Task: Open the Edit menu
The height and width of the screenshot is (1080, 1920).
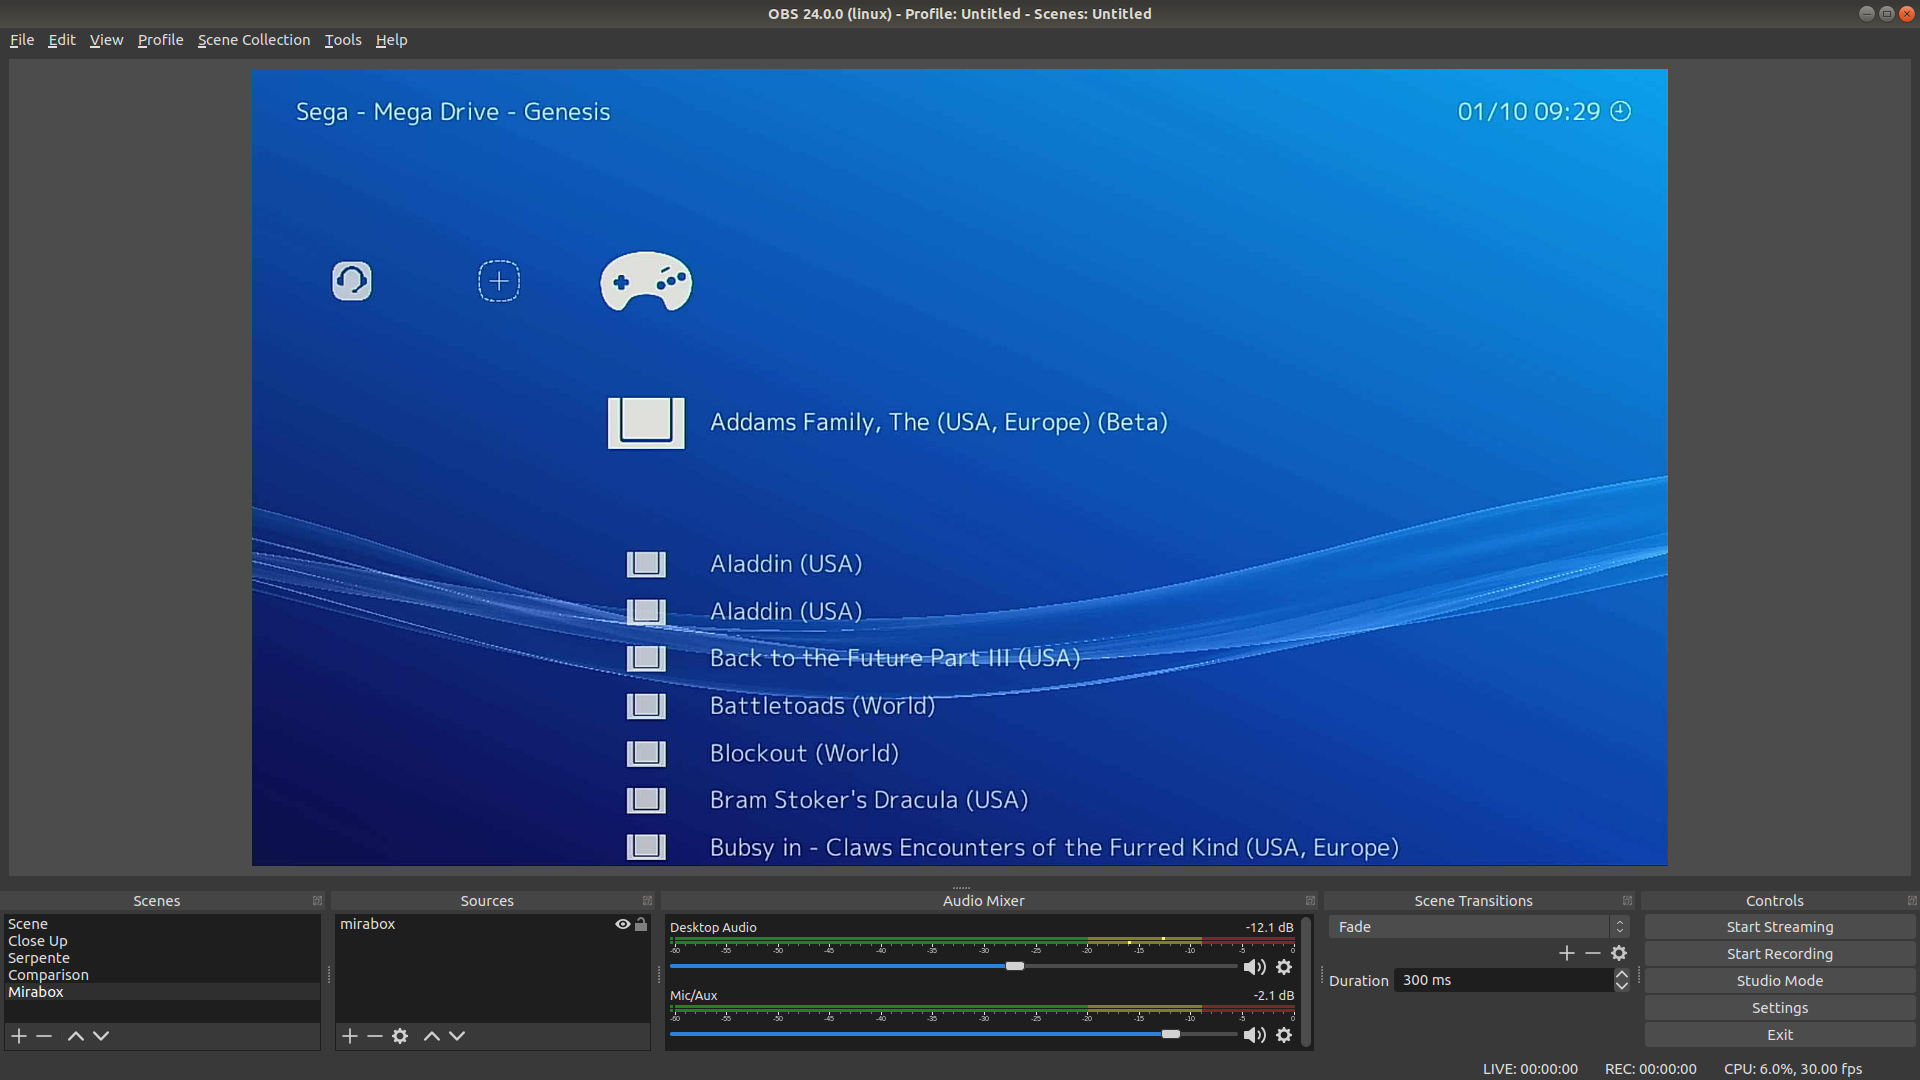Action: 62,40
